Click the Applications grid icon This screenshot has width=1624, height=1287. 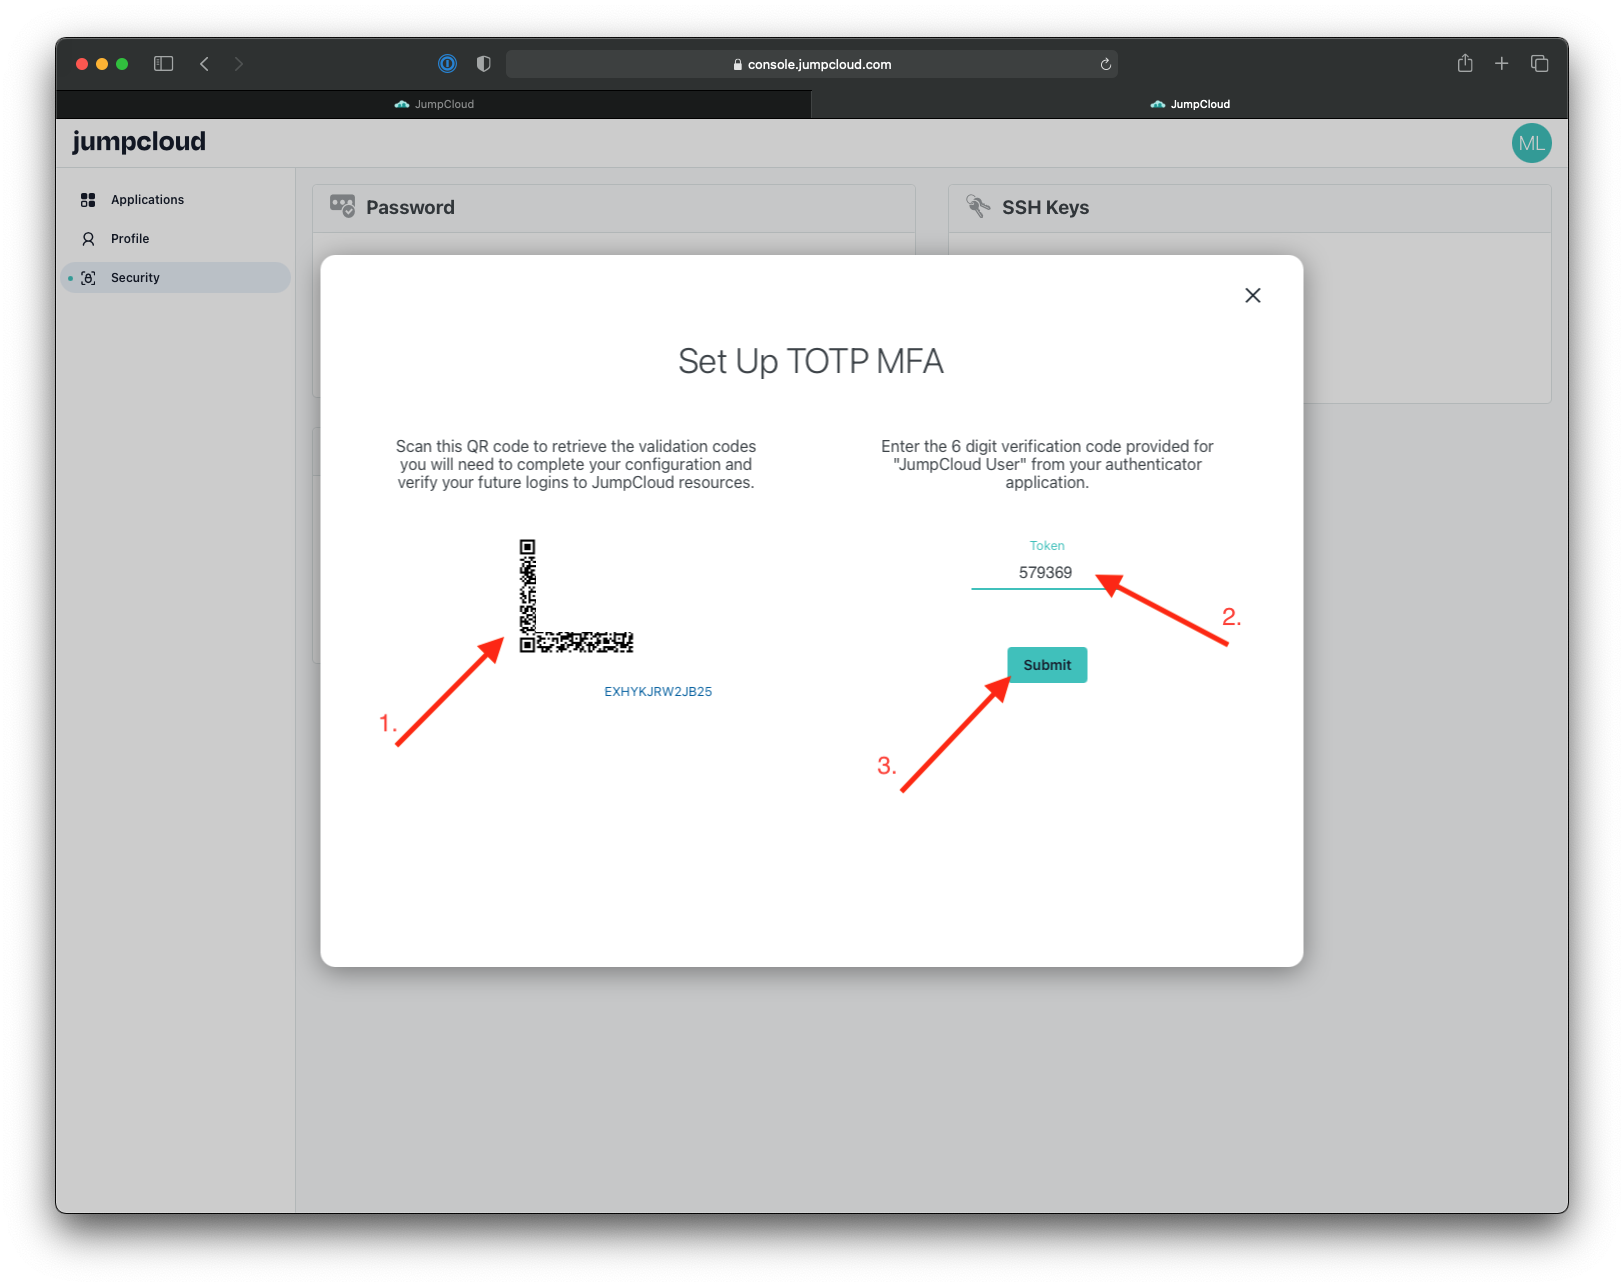pos(88,200)
